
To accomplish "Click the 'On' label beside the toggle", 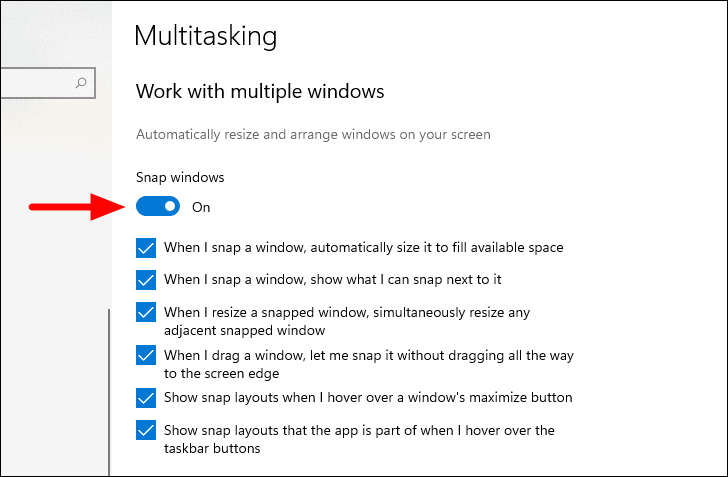I will pyautogui.click(x=201, y=207).
